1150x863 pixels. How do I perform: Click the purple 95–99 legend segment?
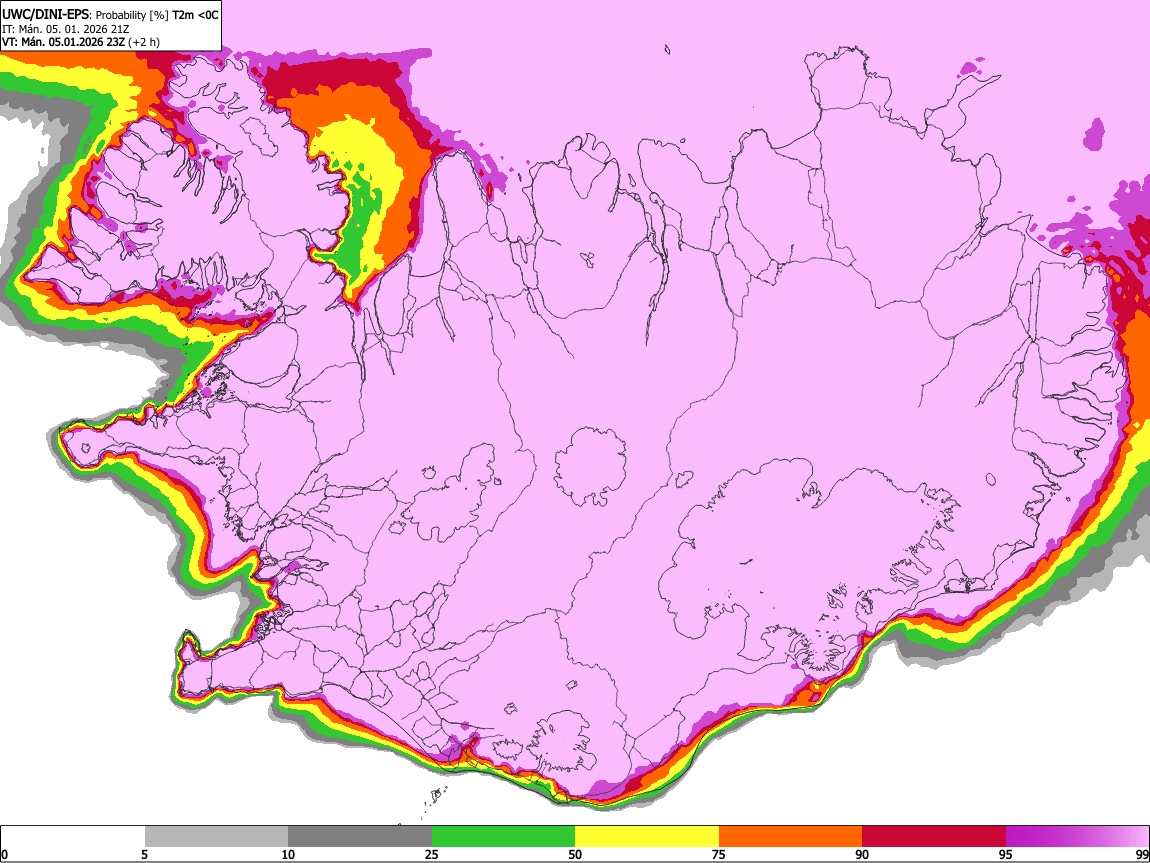1077,837
